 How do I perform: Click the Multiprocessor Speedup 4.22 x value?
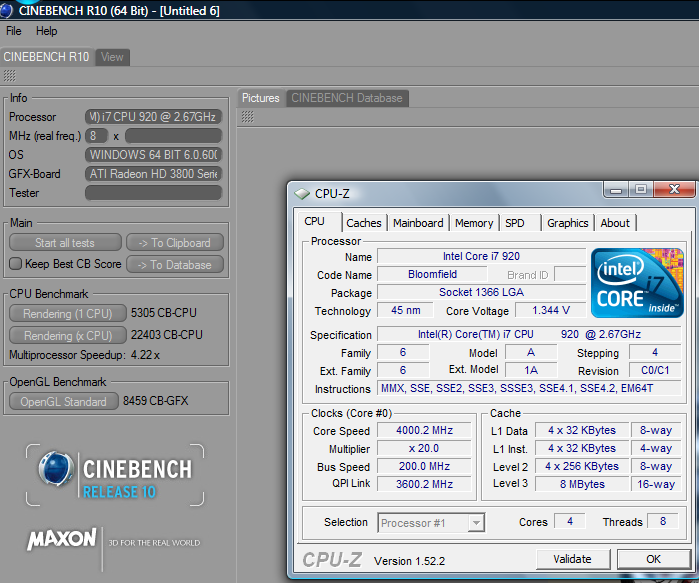(x=145, y=355)
